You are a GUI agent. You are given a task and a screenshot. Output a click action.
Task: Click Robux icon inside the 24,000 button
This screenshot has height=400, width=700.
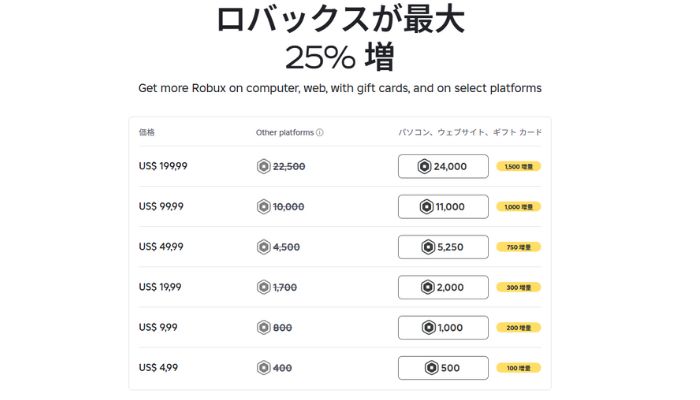point(424,167)
